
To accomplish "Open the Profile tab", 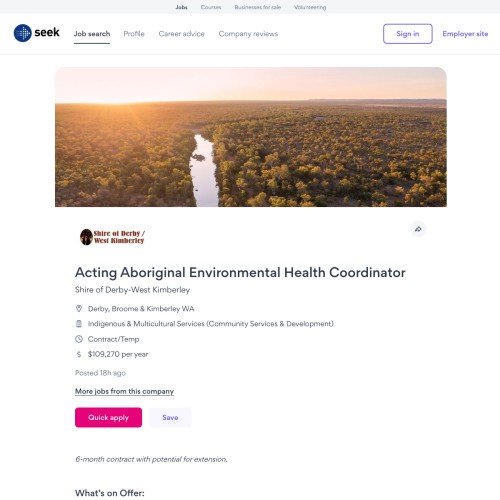I will point(134,34).
